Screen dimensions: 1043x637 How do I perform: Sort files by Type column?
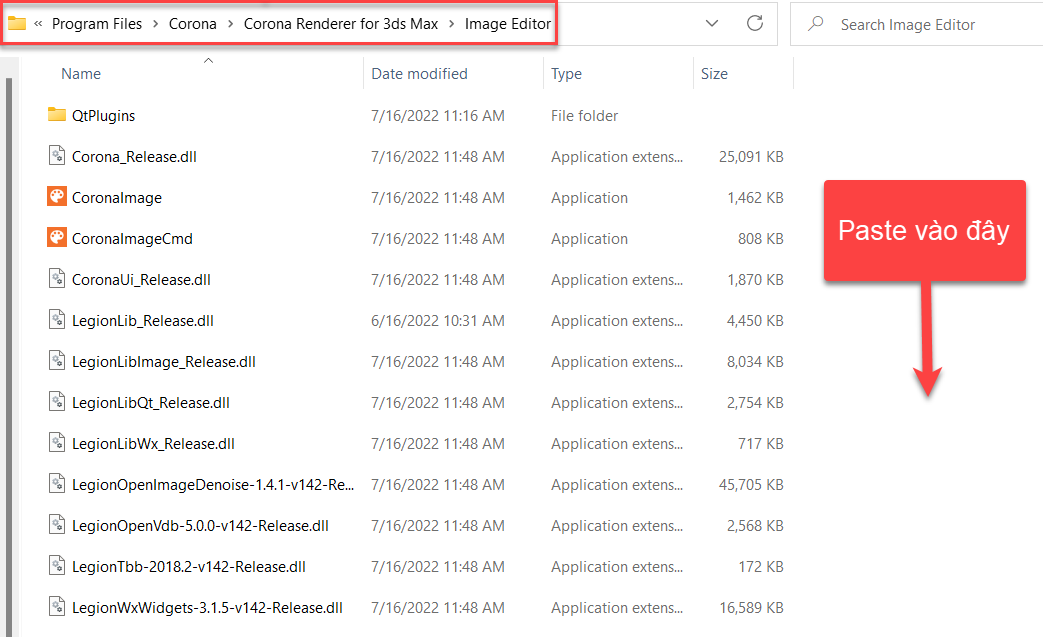click(566, 74)
